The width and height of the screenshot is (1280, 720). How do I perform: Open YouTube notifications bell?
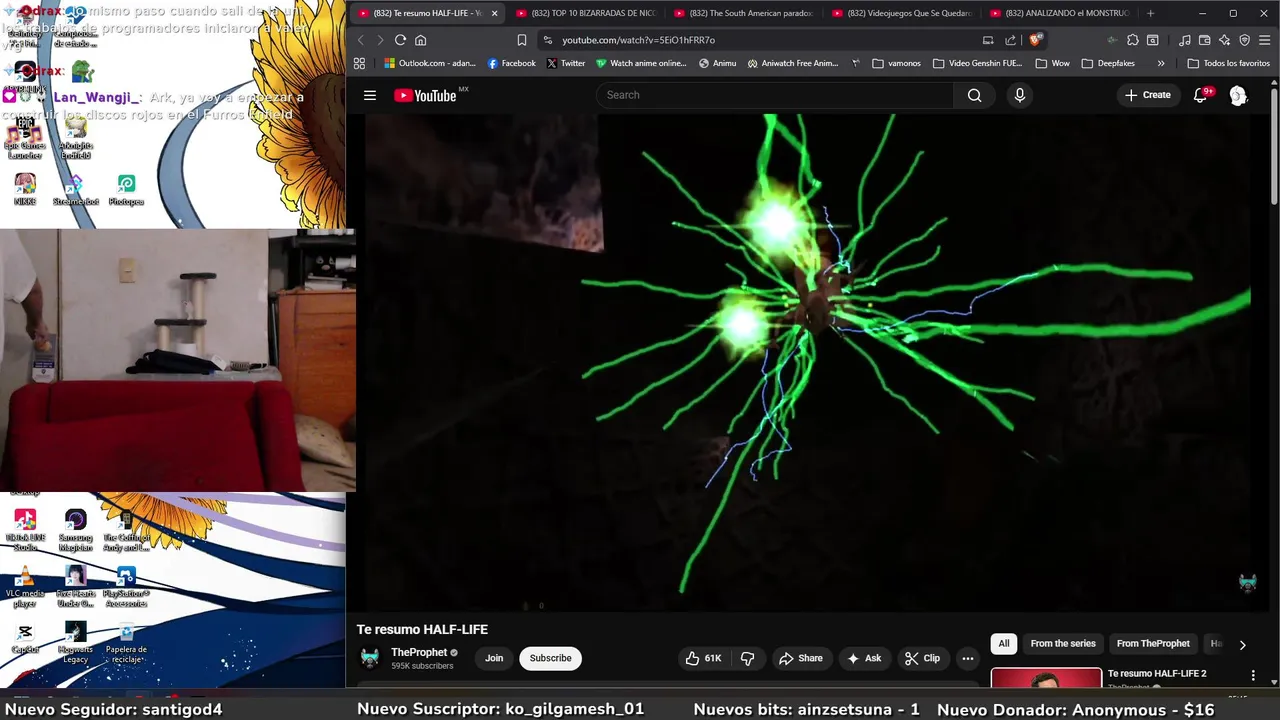pyautogui.click(x=1201, y=95)
